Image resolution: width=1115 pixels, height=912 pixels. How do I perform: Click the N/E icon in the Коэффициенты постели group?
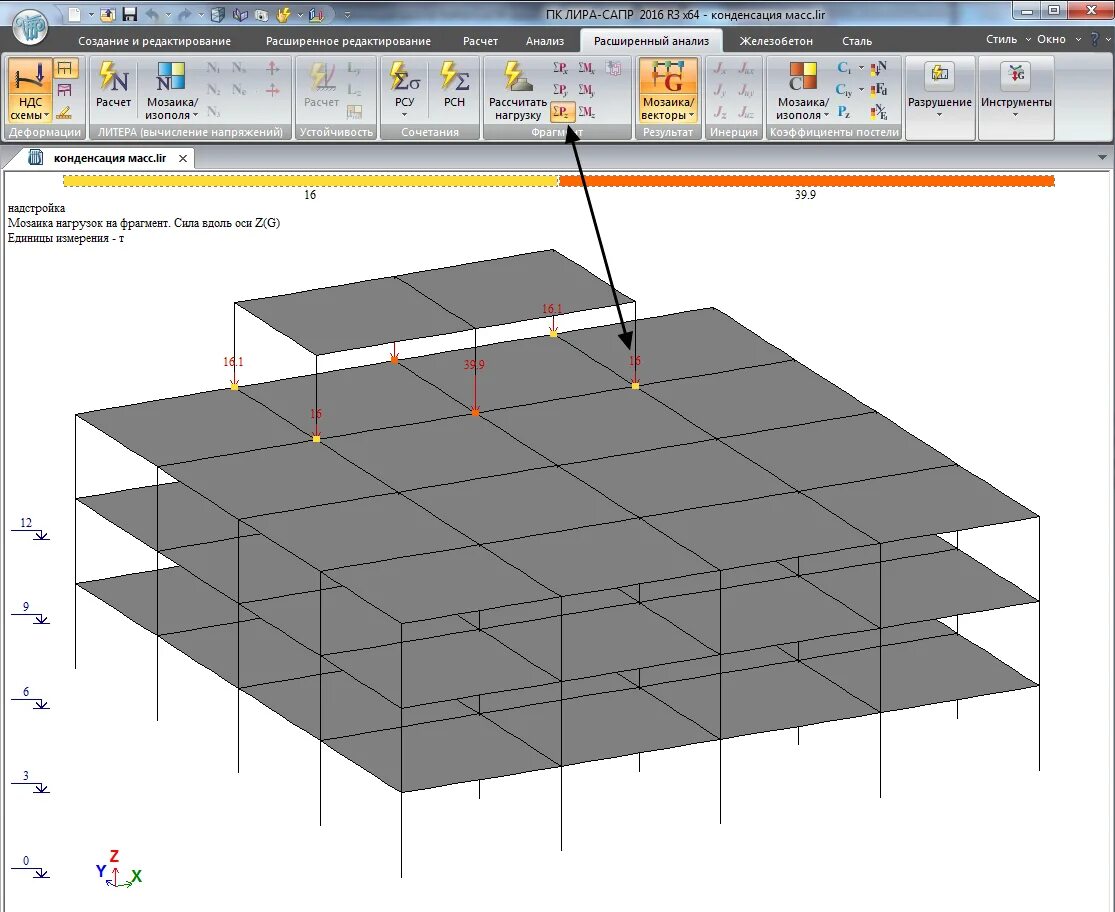point(880,112)
